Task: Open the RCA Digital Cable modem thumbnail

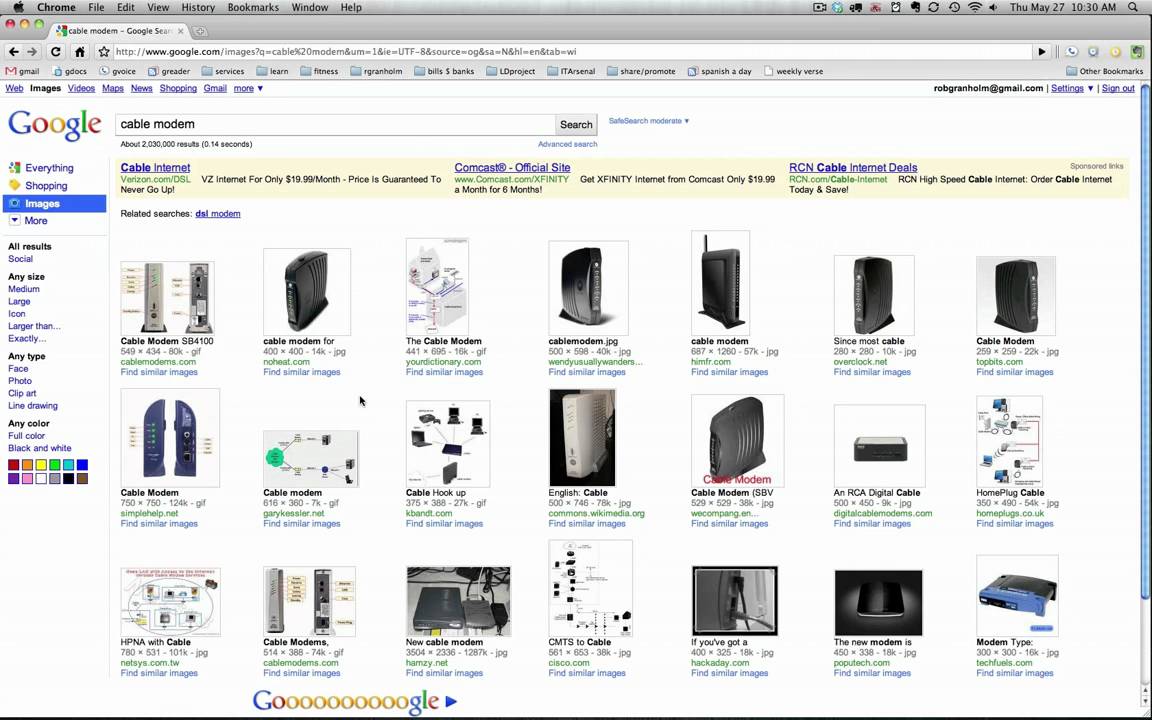Action: [x=879, y=446]
